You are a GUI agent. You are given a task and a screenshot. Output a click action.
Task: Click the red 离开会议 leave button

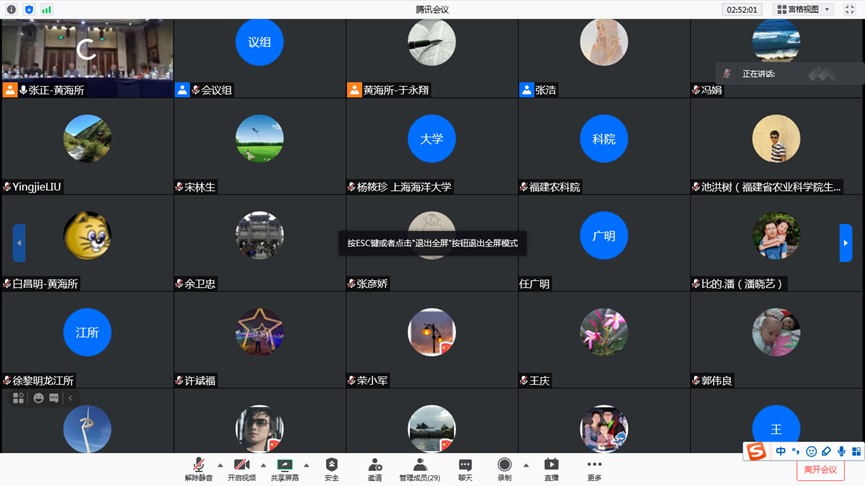(x=820, y=469)
